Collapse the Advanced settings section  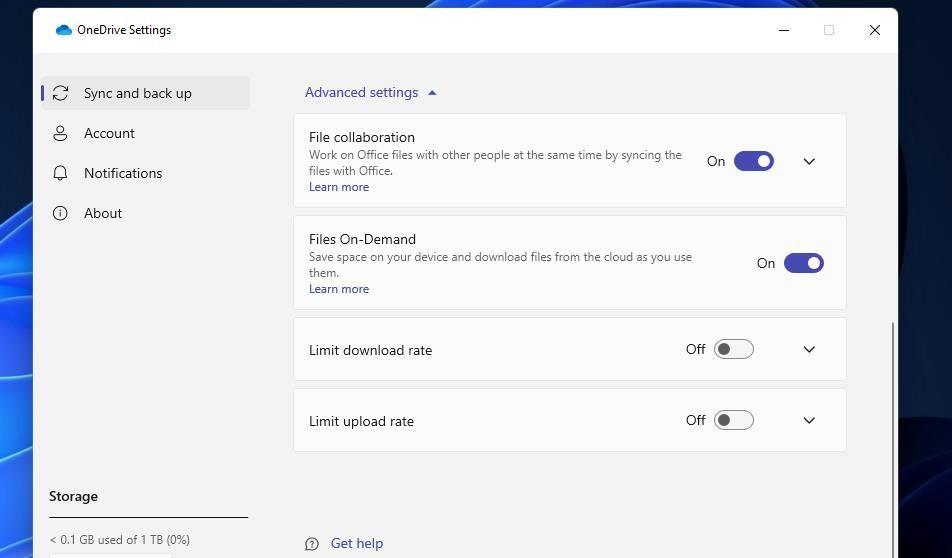370,92
